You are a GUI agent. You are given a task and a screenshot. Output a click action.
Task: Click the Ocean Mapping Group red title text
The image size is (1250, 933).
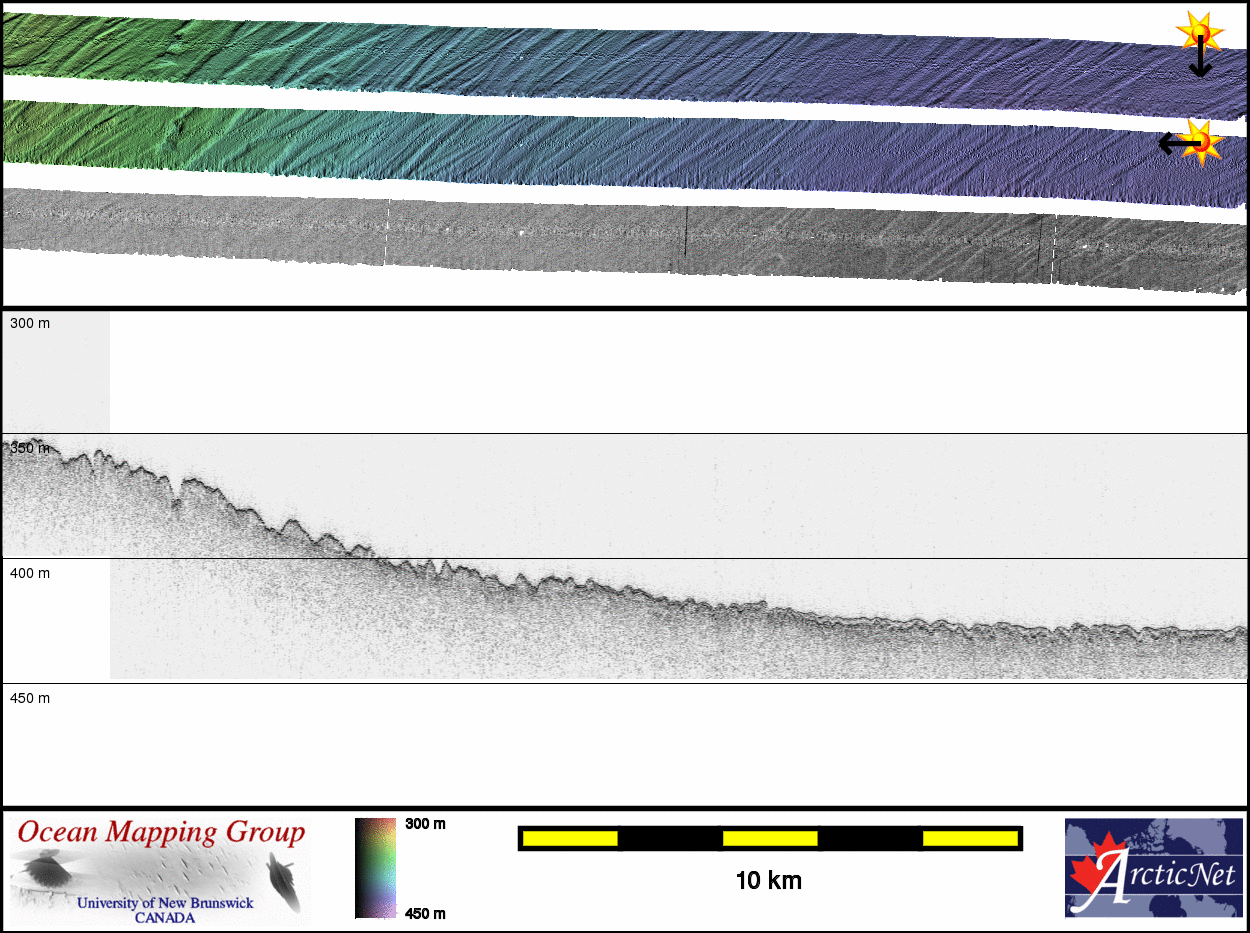(x=161, y=832)
